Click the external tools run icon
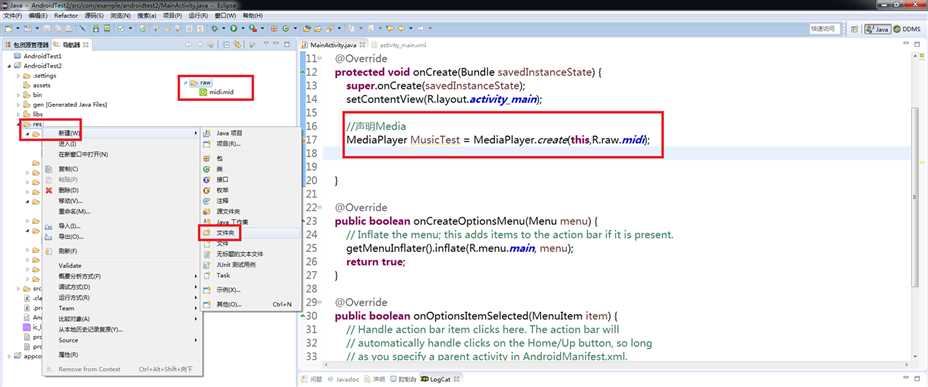Screen dimensions: 928x387 [253, 28]
